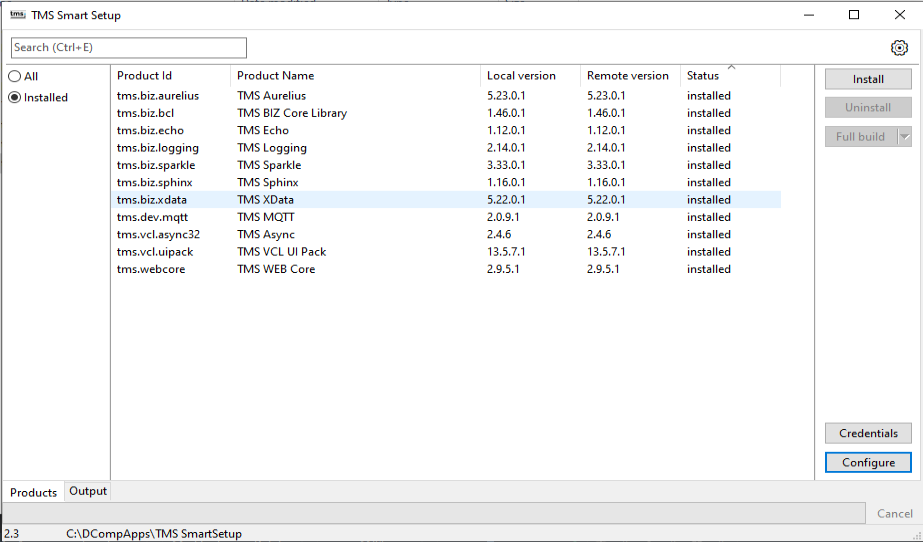Select the TMS MQTT product row
The height and width of the screenshot is (542, 923).
pos(265,217)
